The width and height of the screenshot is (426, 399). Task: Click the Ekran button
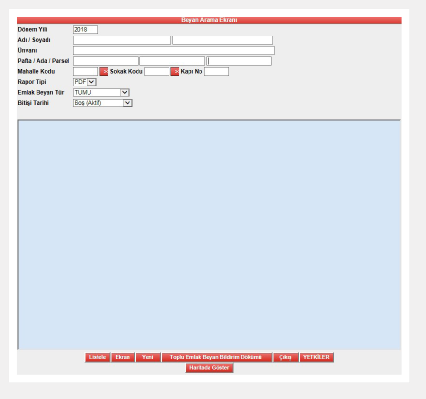click(123, 357)
